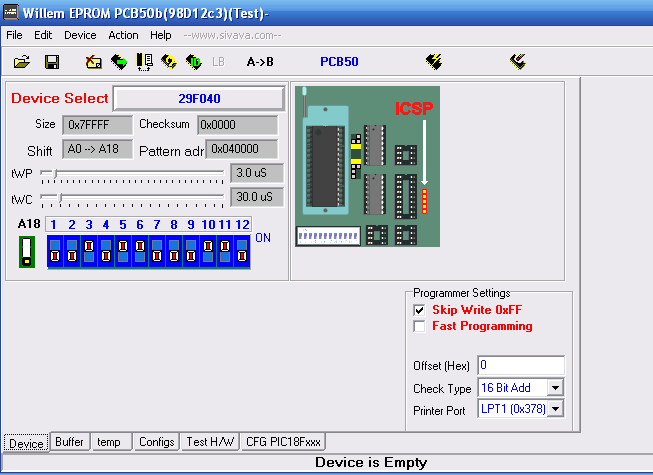Toggle DIP switch number 1
The width and height of the screenshot is (653, 475).
point(56,250)
